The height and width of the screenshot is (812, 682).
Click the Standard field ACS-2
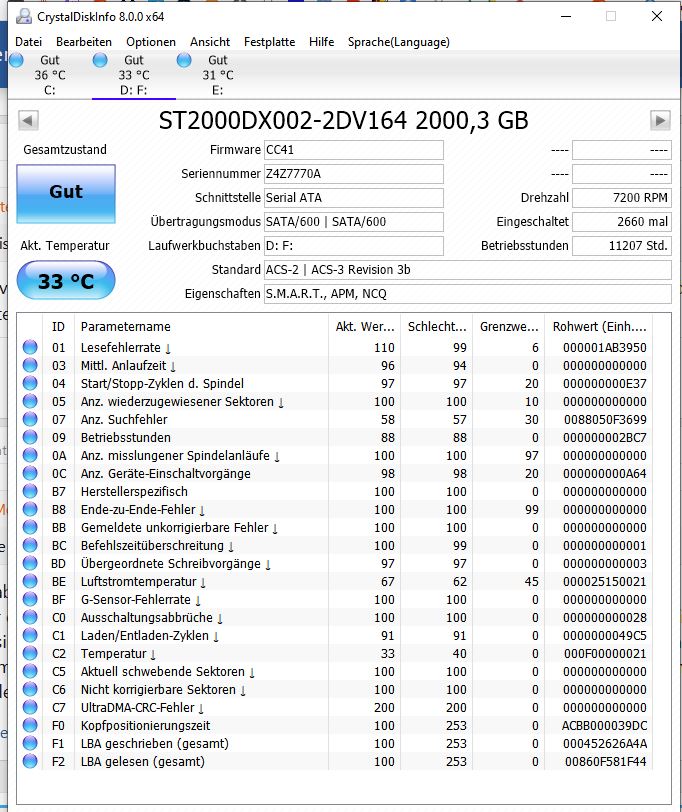point(468,270)
